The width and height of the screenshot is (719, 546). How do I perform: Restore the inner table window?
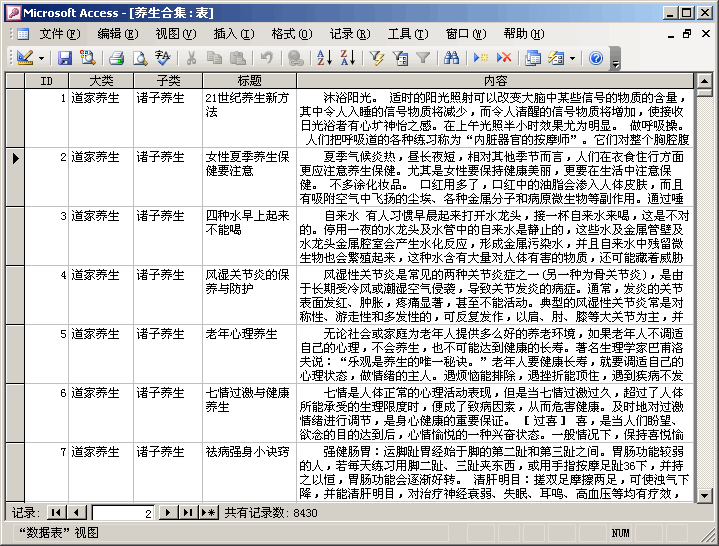point(687,34)
